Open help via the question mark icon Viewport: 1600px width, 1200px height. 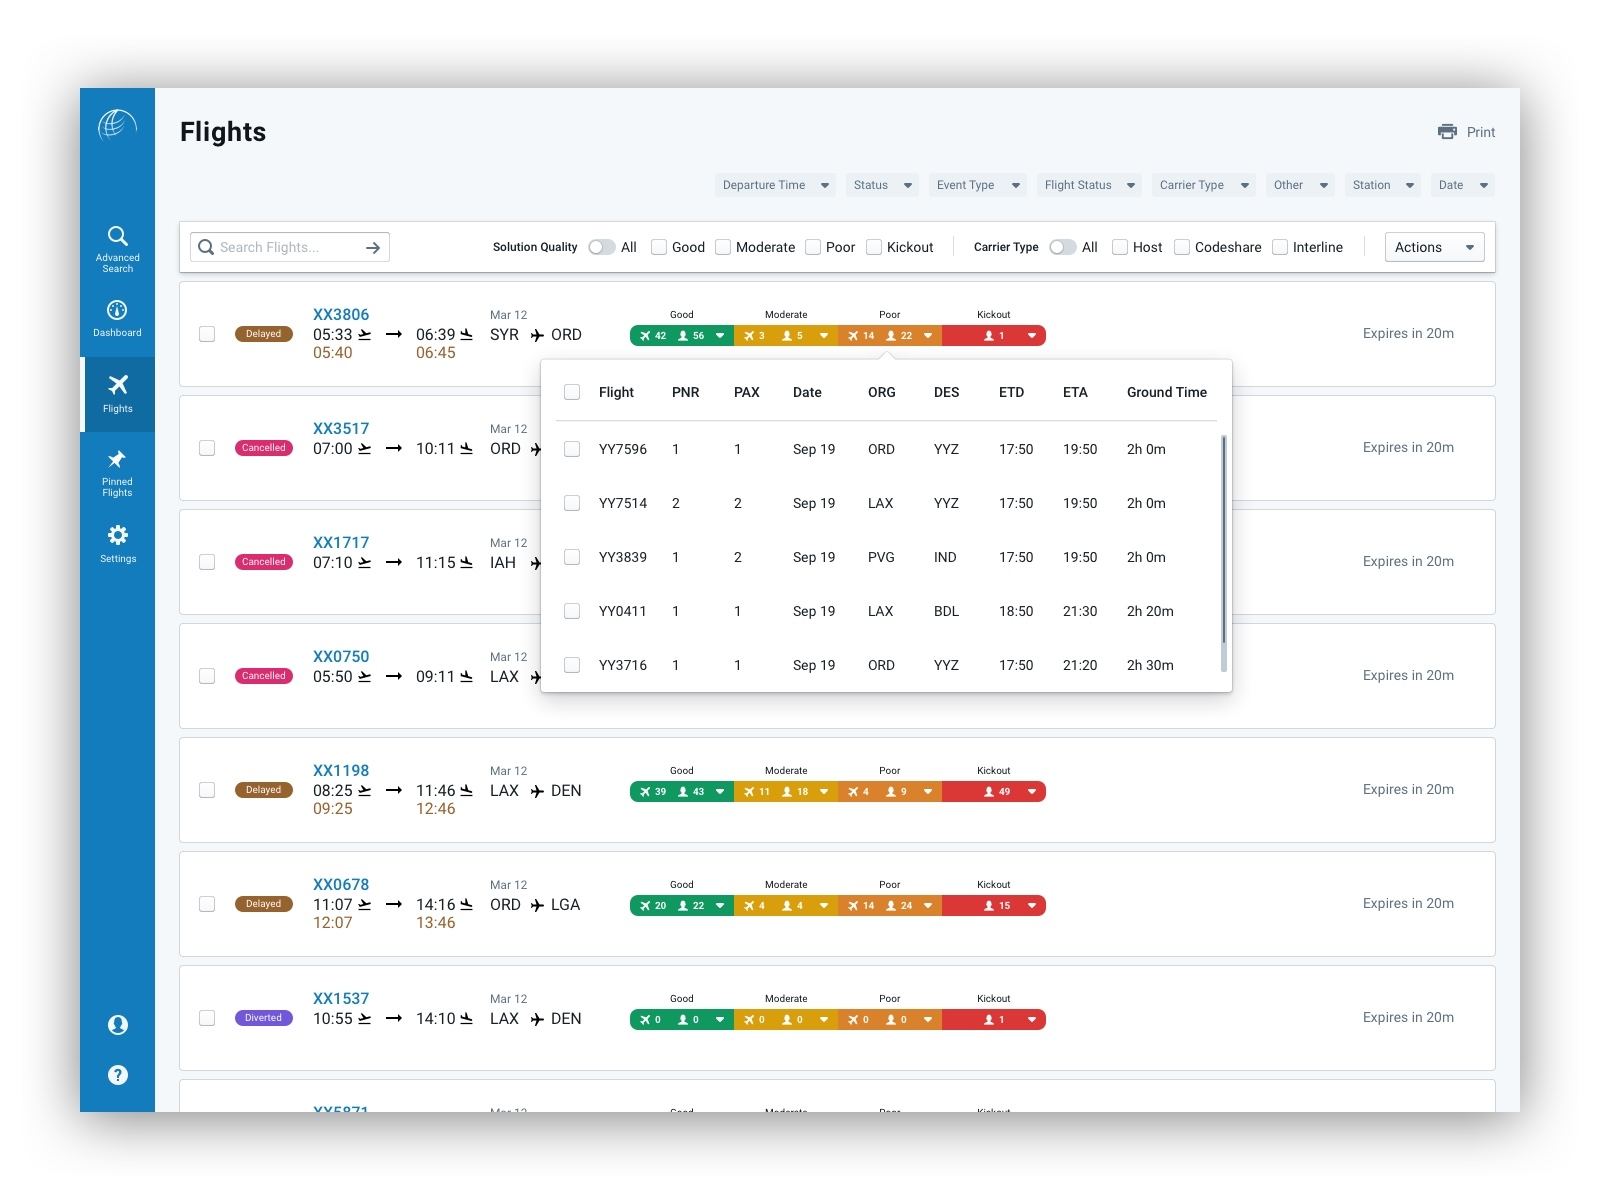tap(117, 1075)
